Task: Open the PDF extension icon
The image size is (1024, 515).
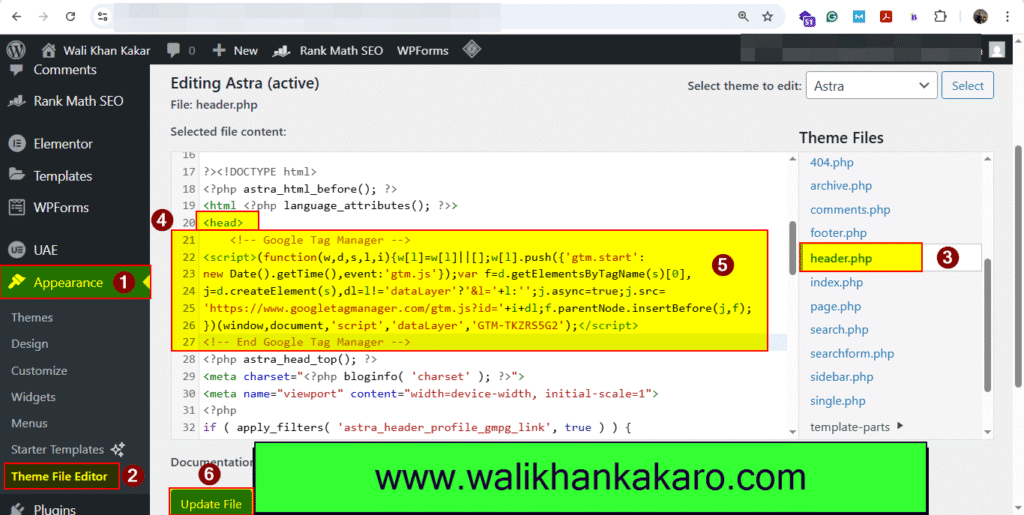Action: pyautogui.click(x=886, y=17)
